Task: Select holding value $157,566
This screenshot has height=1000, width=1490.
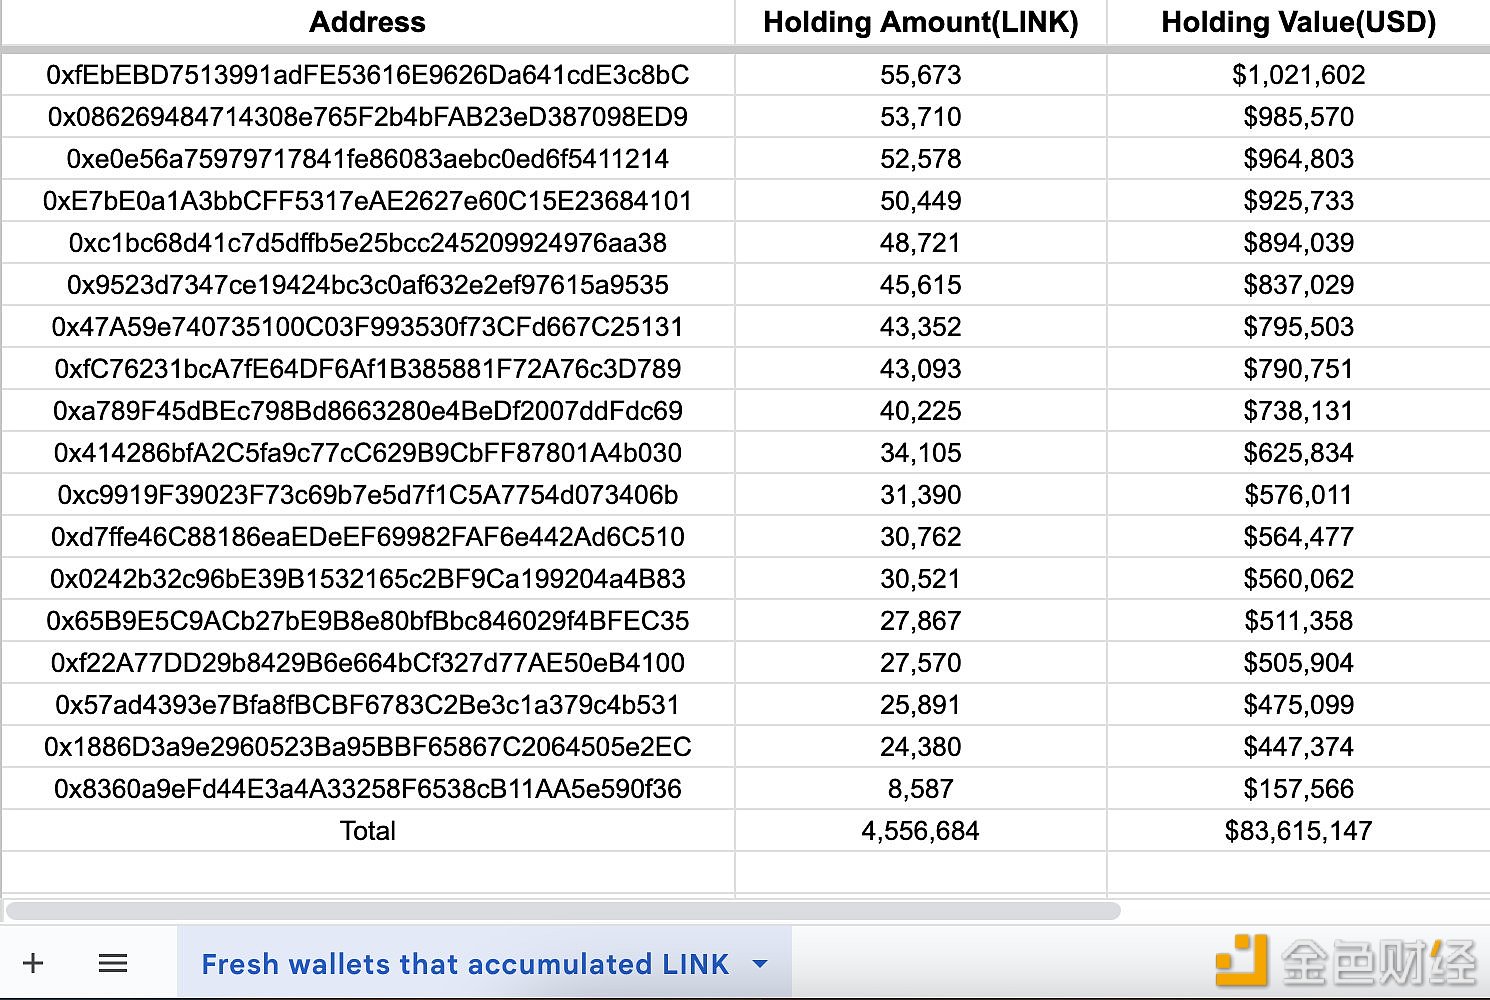Action: [1298, 789]
